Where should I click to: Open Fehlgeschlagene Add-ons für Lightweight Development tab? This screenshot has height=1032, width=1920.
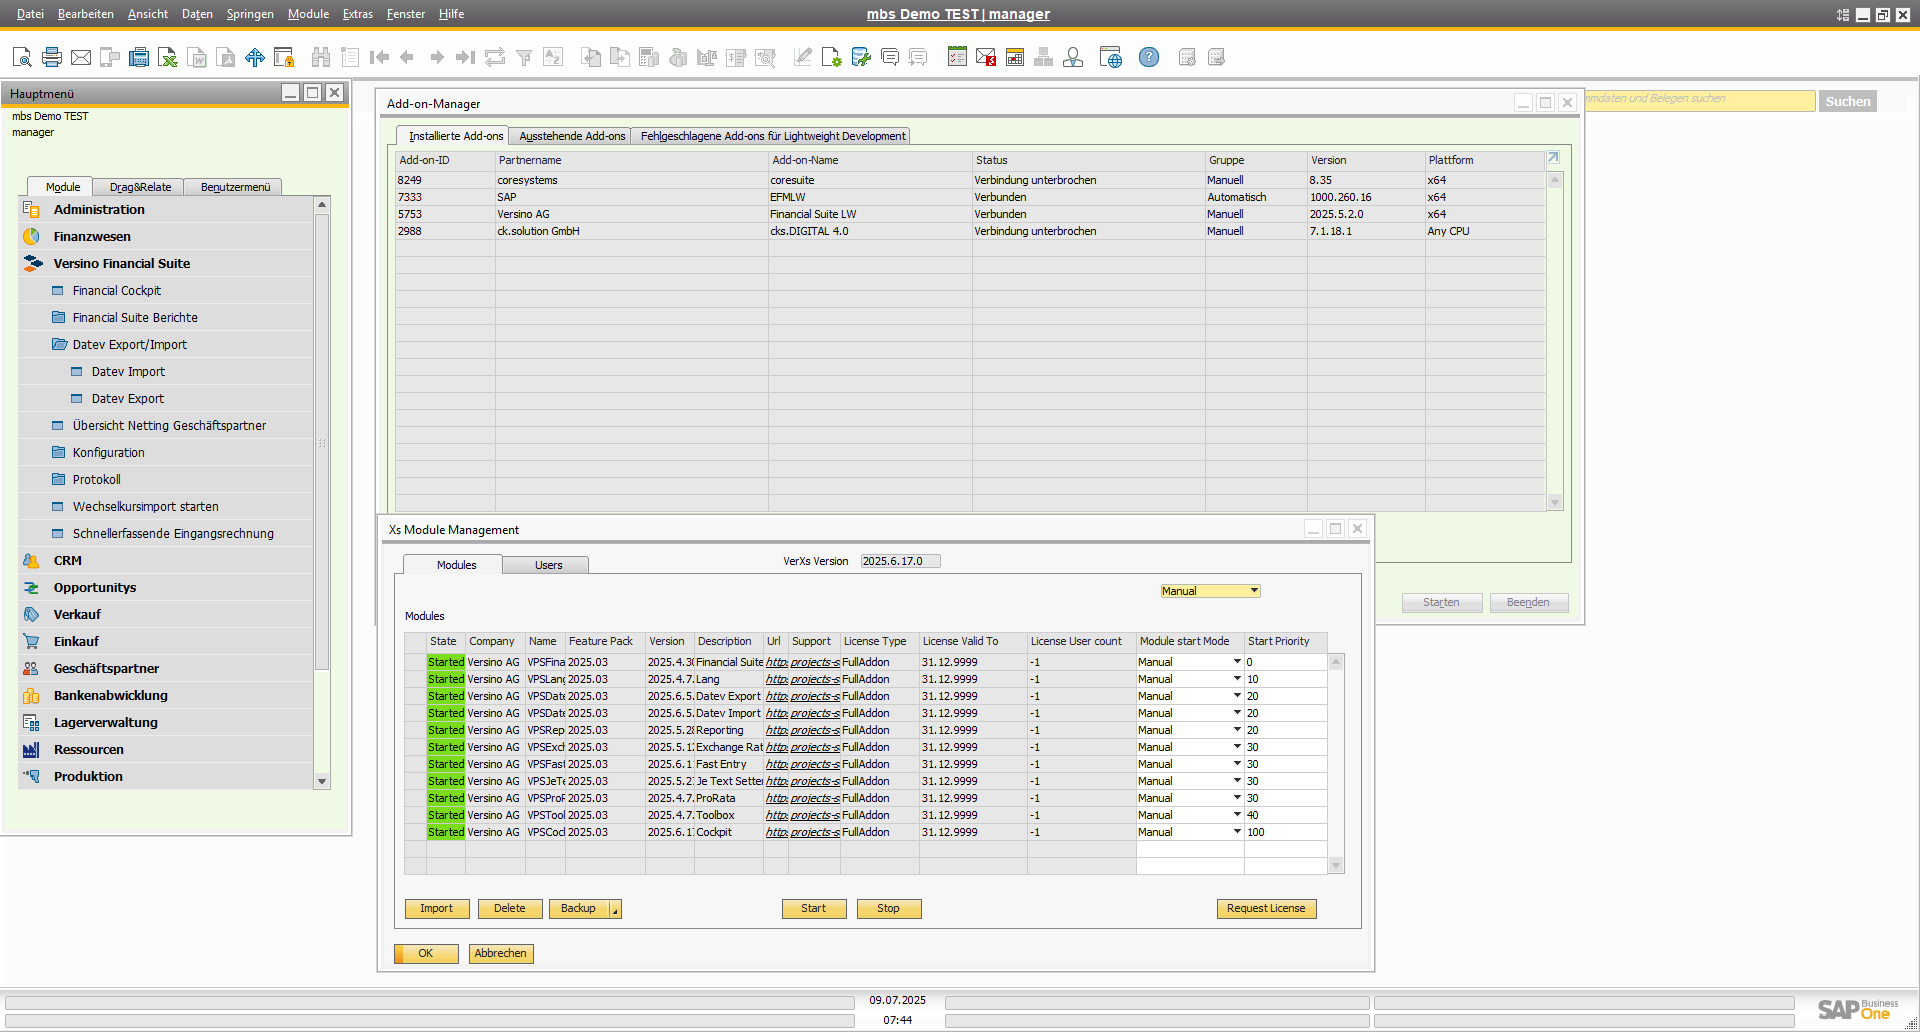pos(773,136)
